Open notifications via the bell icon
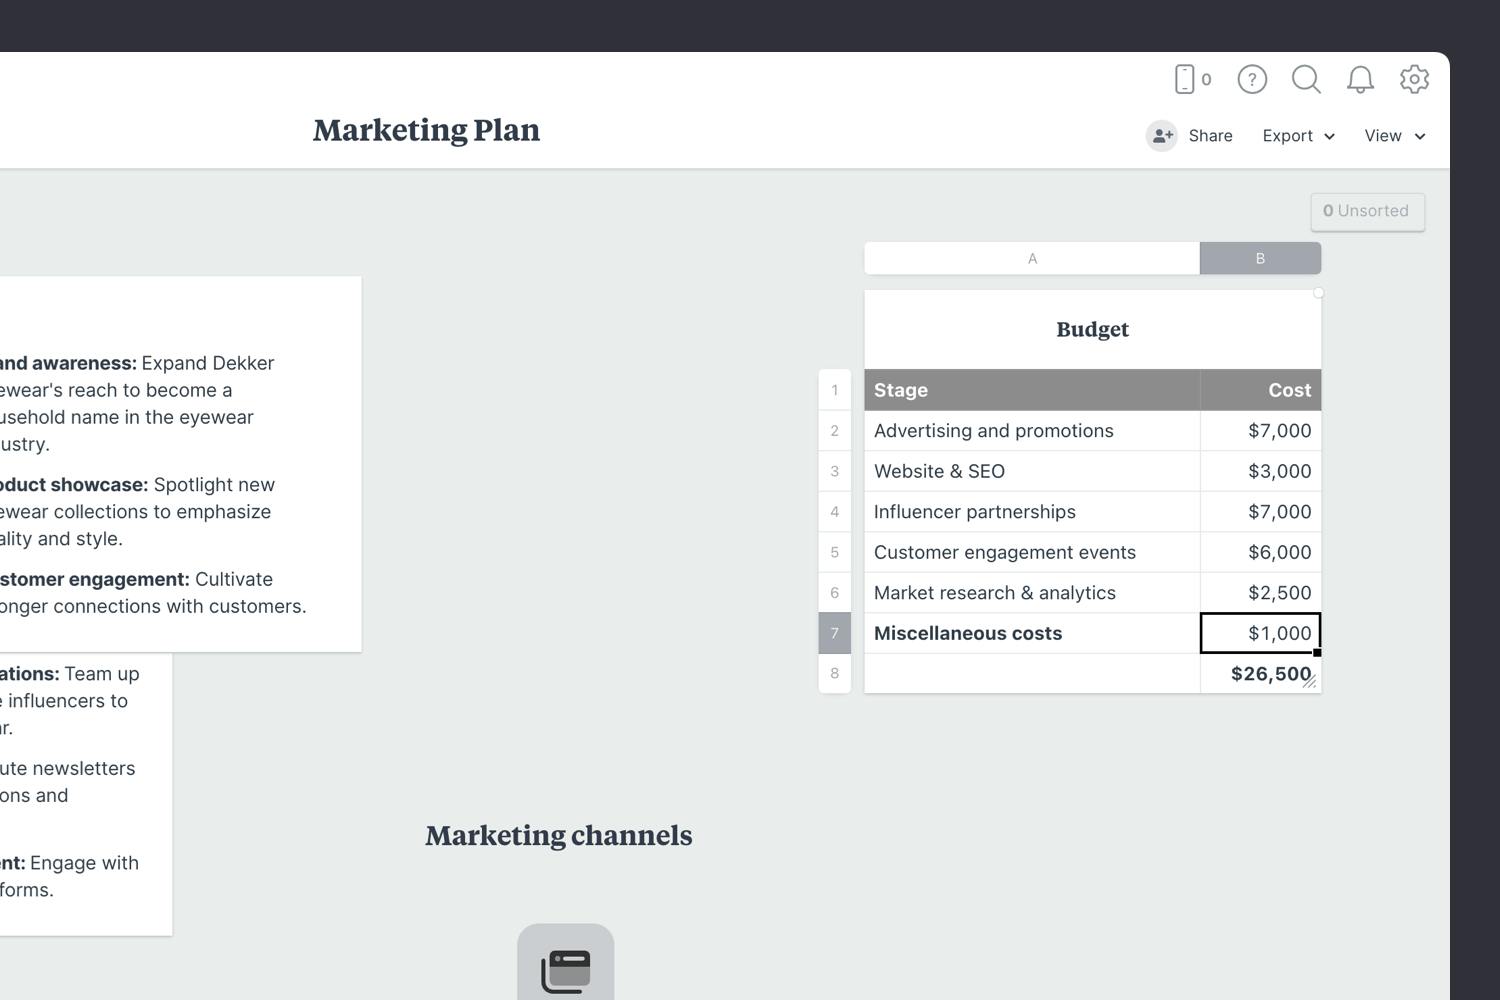 [1360, 79]
